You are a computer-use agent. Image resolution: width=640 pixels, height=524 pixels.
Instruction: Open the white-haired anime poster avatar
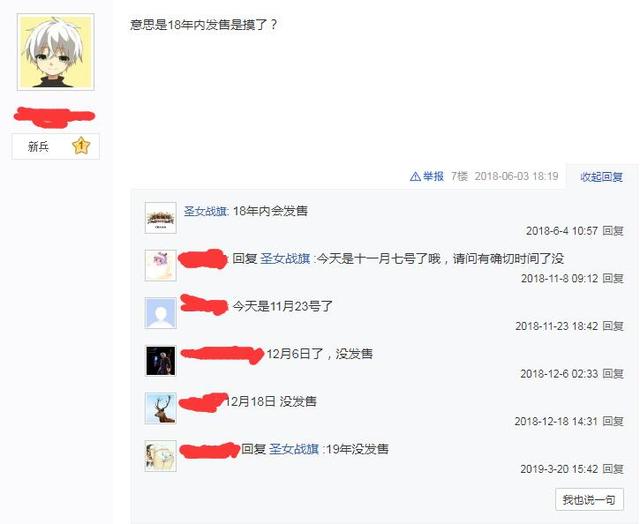(x=56, y=52)
